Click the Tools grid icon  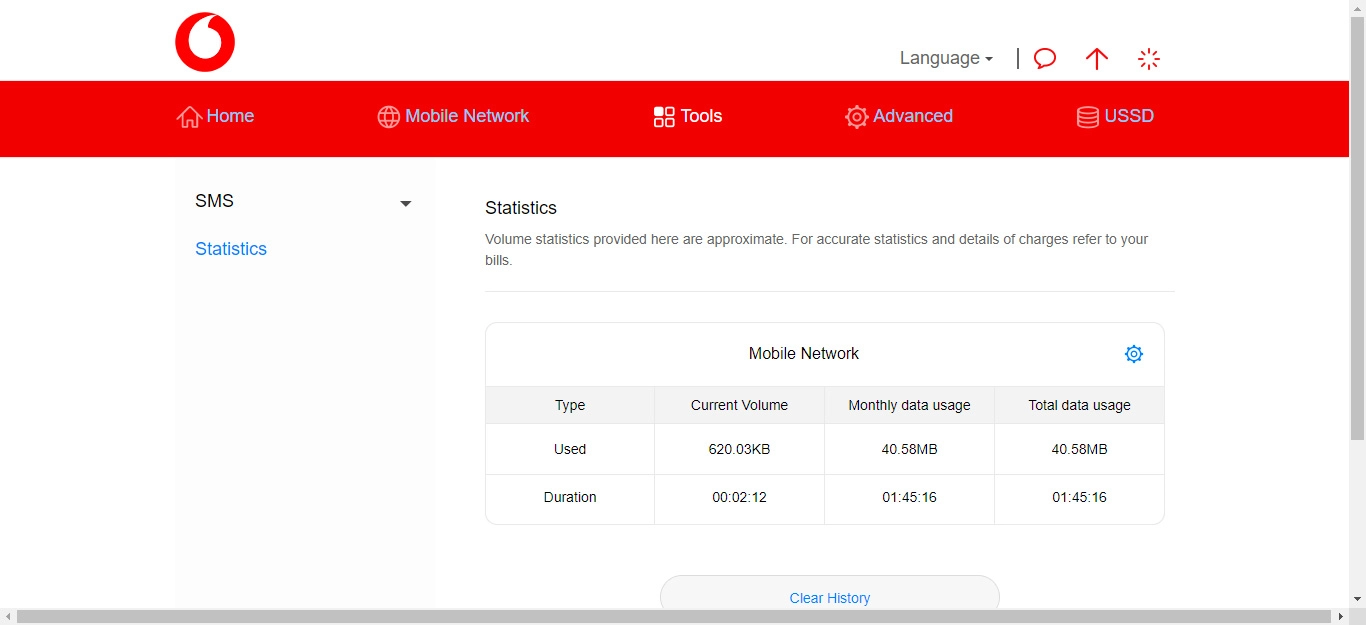(x=663, y=116)
